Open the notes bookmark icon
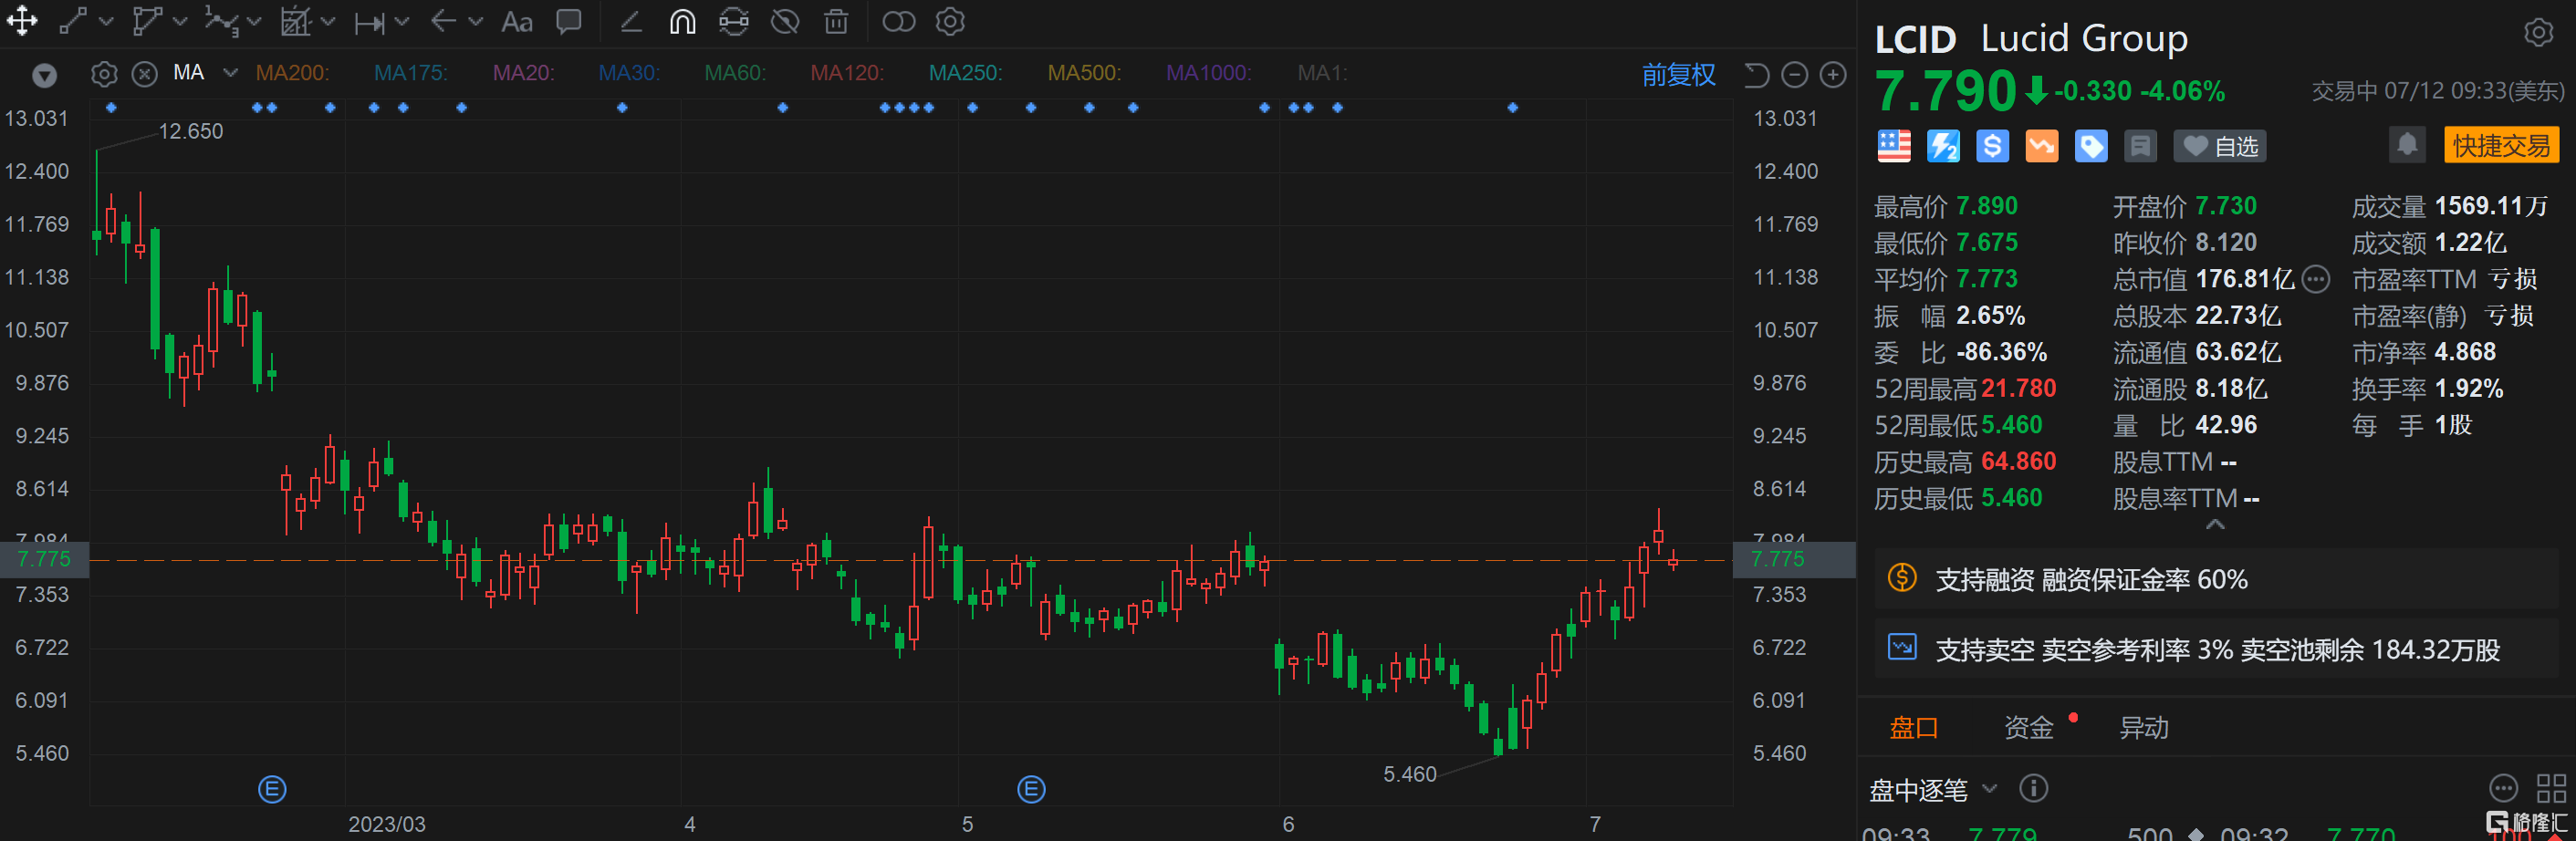This screenshot has width=2576, height=841. click(x=2140, y=146)
